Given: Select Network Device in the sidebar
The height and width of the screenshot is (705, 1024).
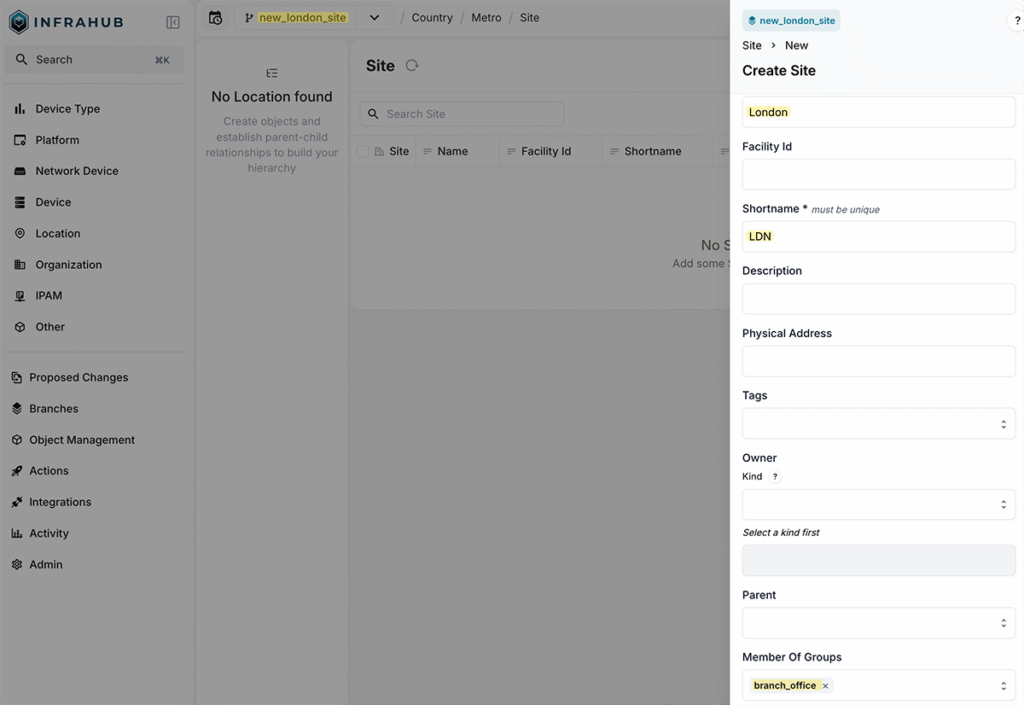Looking at the screenshot, I should pyautogui.click(x=74, y=170).
